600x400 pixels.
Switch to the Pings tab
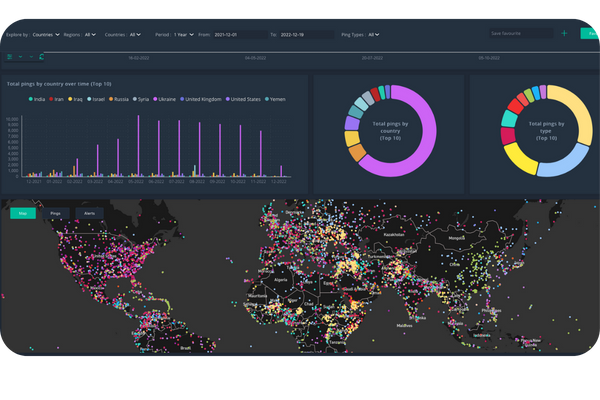[55, 213]
